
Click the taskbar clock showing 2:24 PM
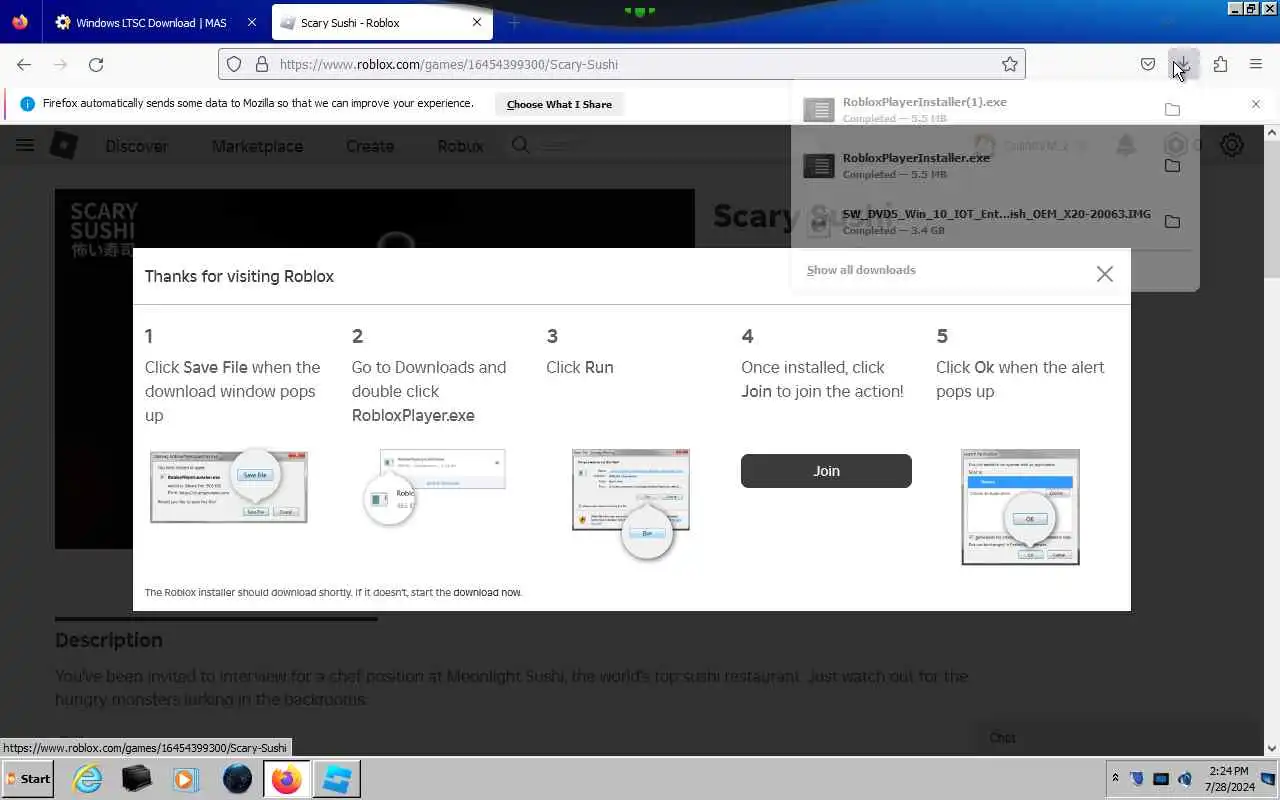(x=1228, y=779)
